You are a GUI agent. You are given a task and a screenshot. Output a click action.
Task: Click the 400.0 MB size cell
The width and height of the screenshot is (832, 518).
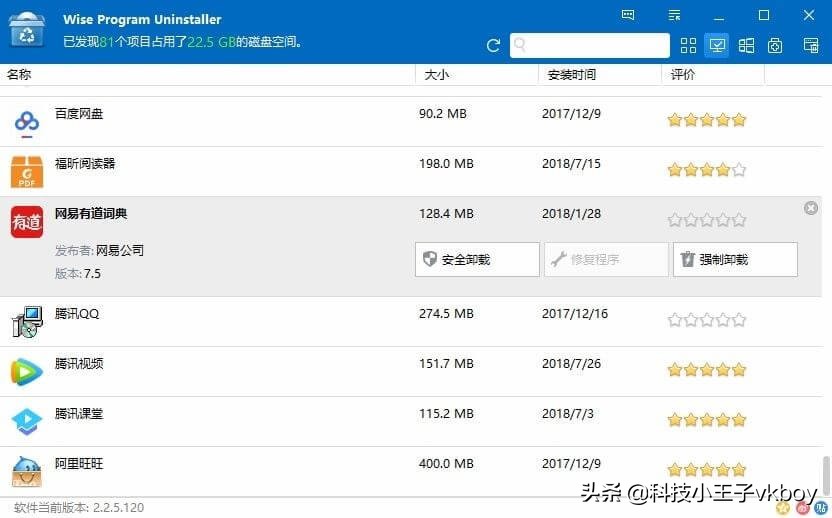pos(446,463)
